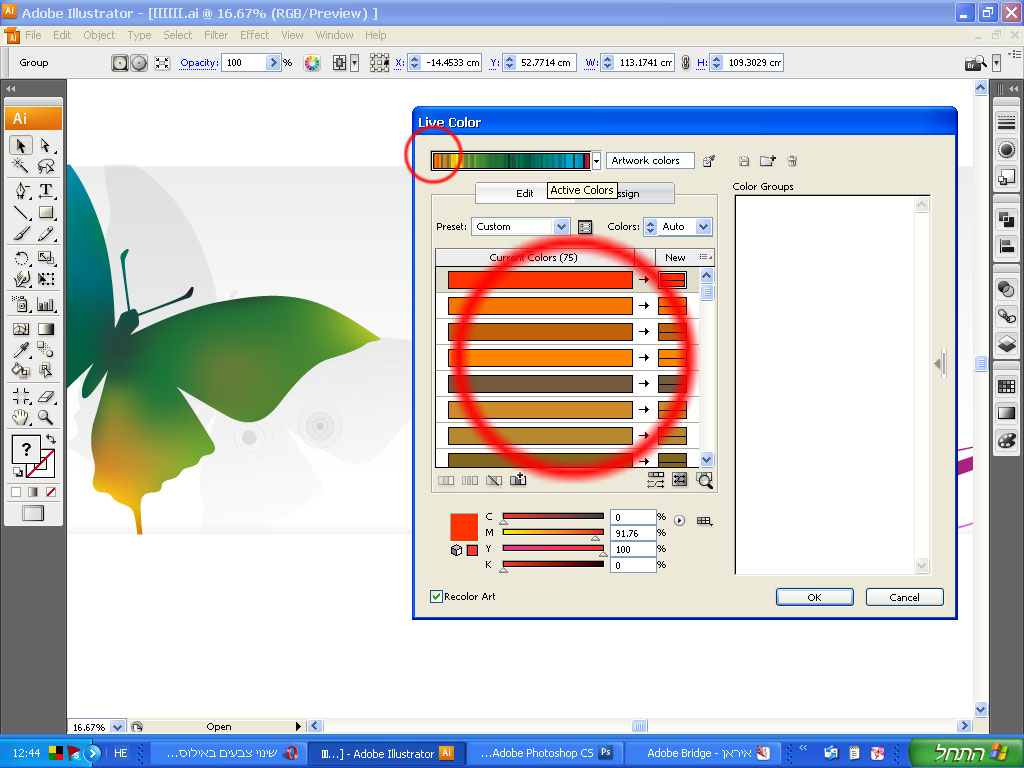Select the Column Graph tool
This screenshot has height=768, width=1024.
coord(45,304)
